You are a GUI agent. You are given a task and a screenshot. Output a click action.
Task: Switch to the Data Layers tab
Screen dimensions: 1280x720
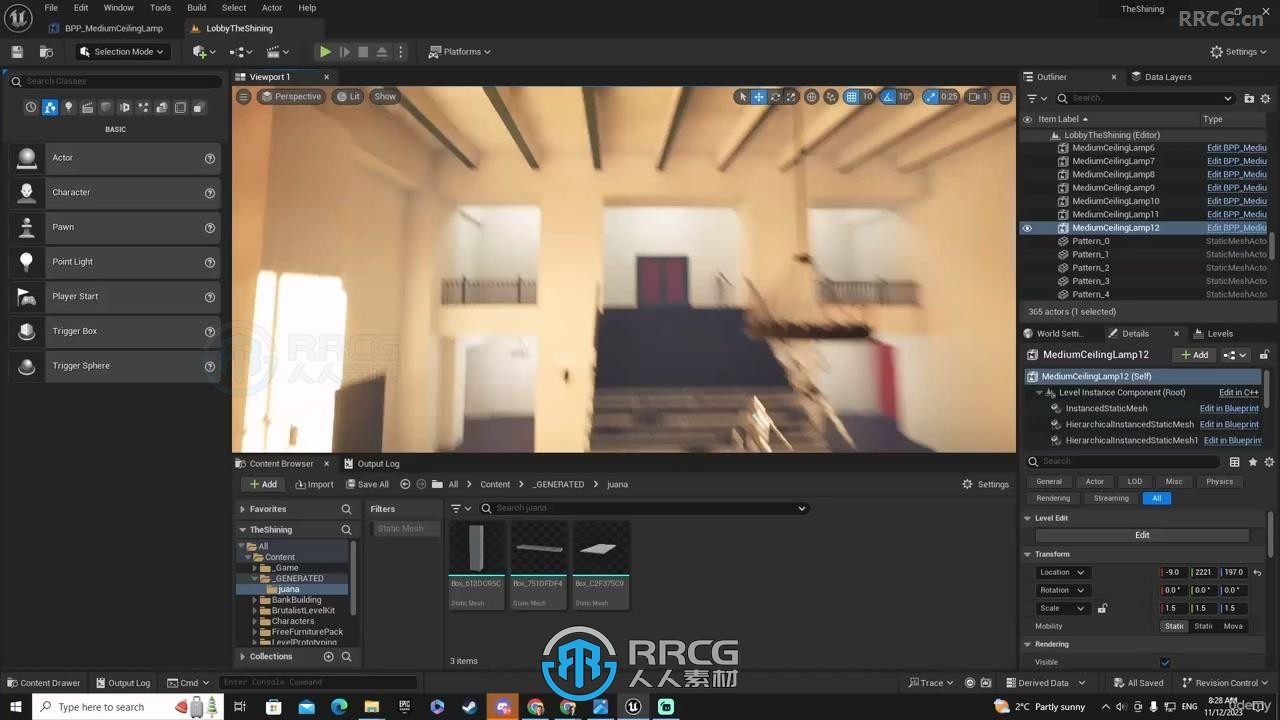[x=1161, y=77]
